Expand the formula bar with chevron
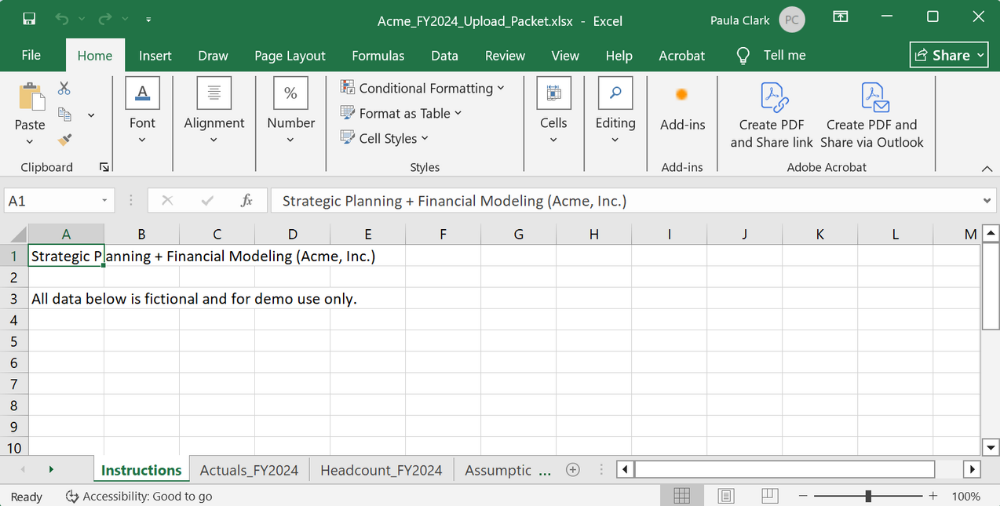This screenshot has height=506, width=1000. 987,201
